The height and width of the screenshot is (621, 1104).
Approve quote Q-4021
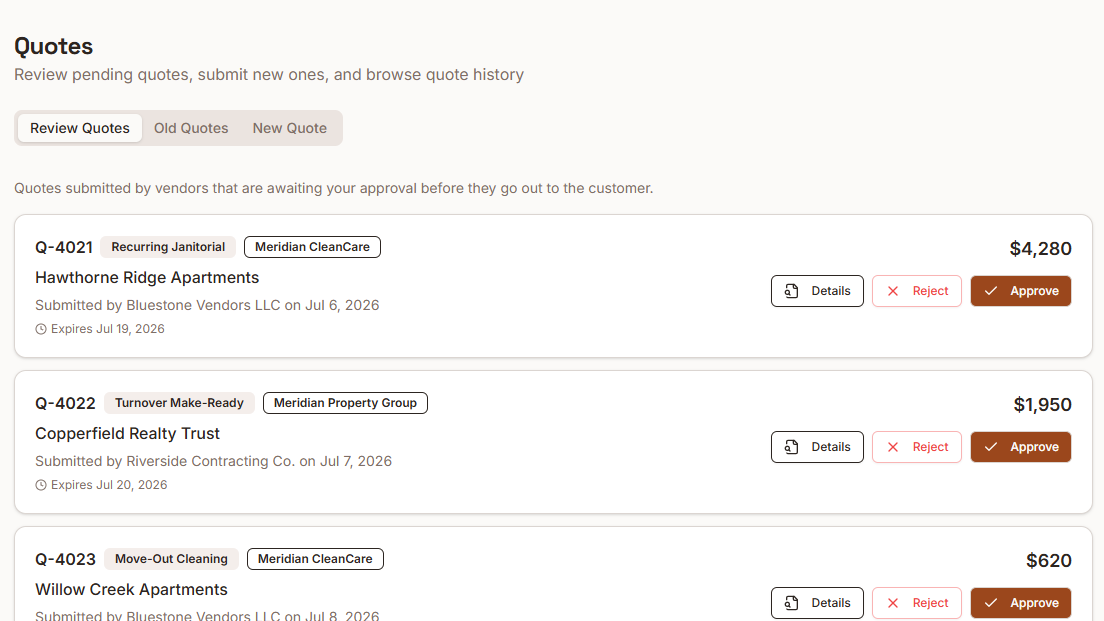coord(1021,291)
